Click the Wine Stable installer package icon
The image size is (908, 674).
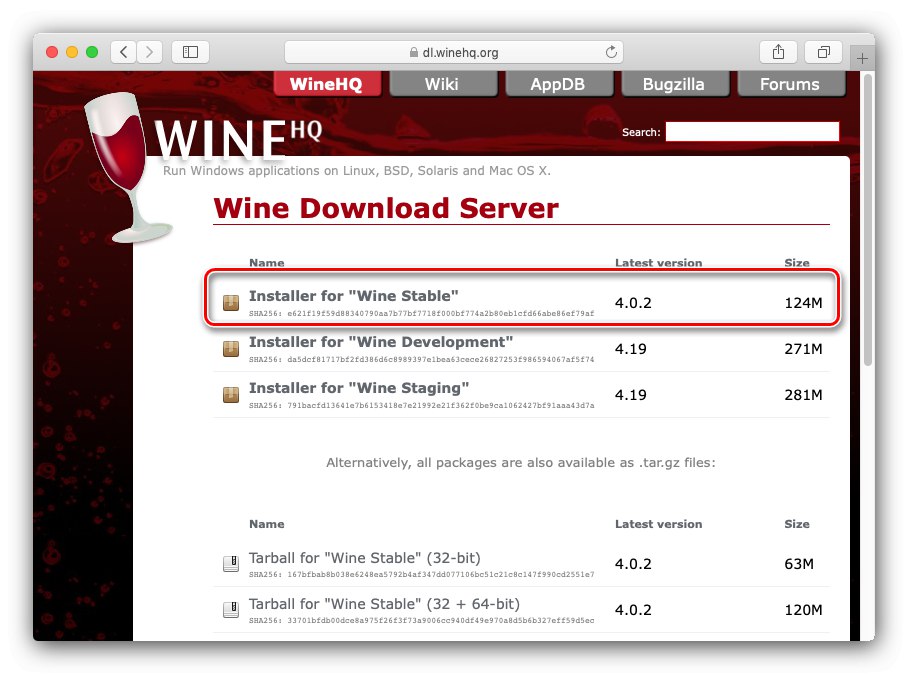pos(231,302)
